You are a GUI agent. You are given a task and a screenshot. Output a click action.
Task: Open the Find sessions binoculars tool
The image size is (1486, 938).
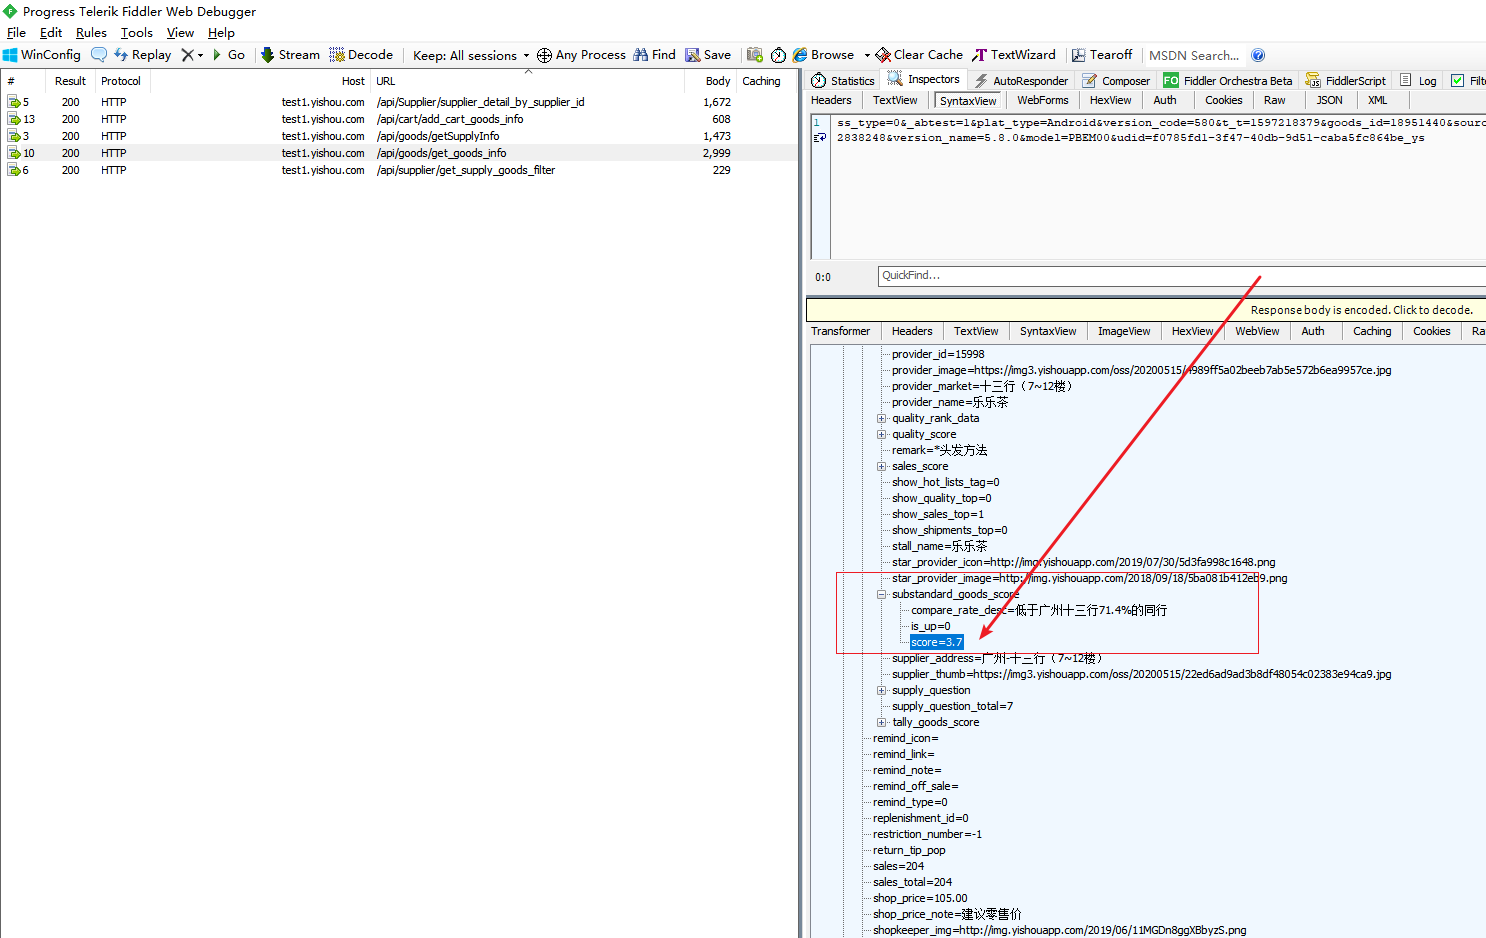[654, 55]
